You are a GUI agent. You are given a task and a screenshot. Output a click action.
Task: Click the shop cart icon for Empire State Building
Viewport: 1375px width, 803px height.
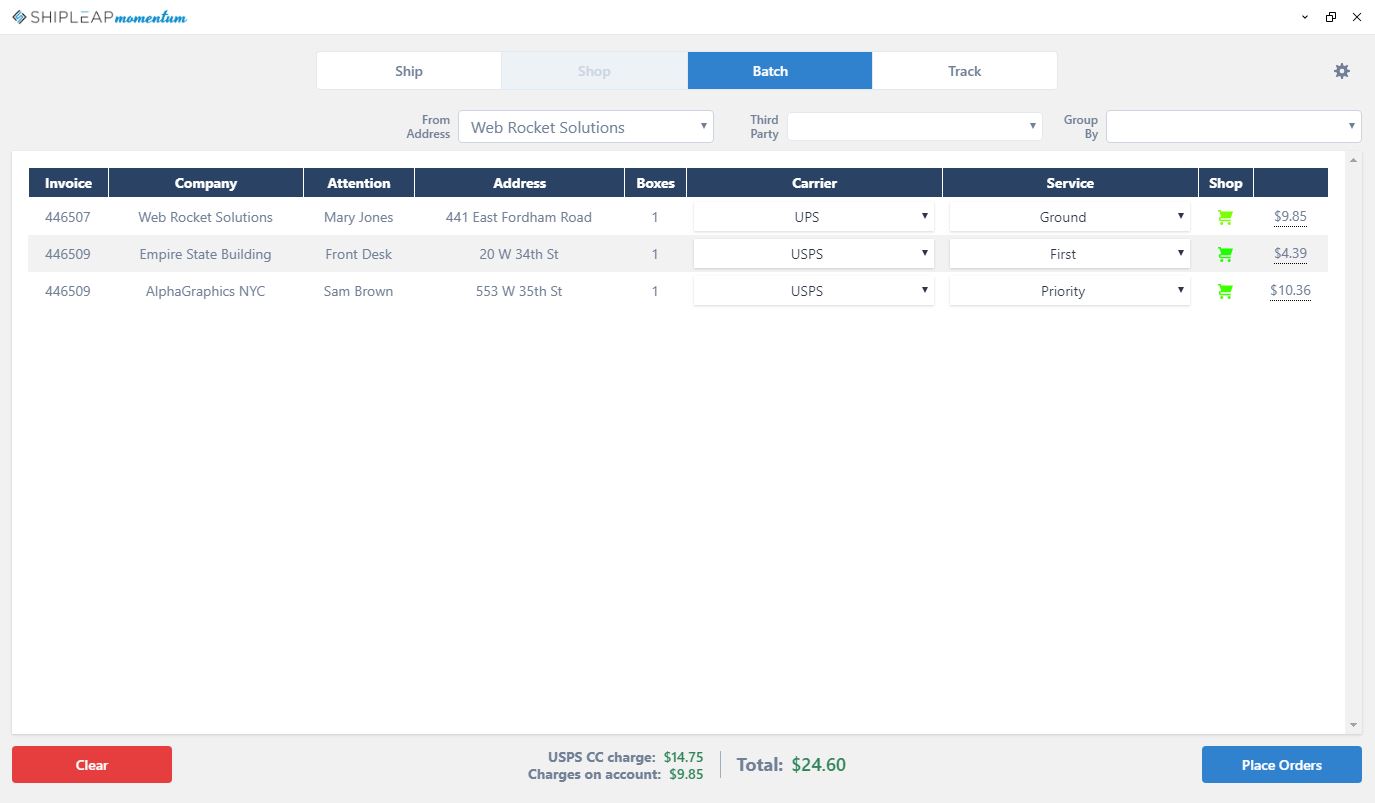[x=1225, y=254]
